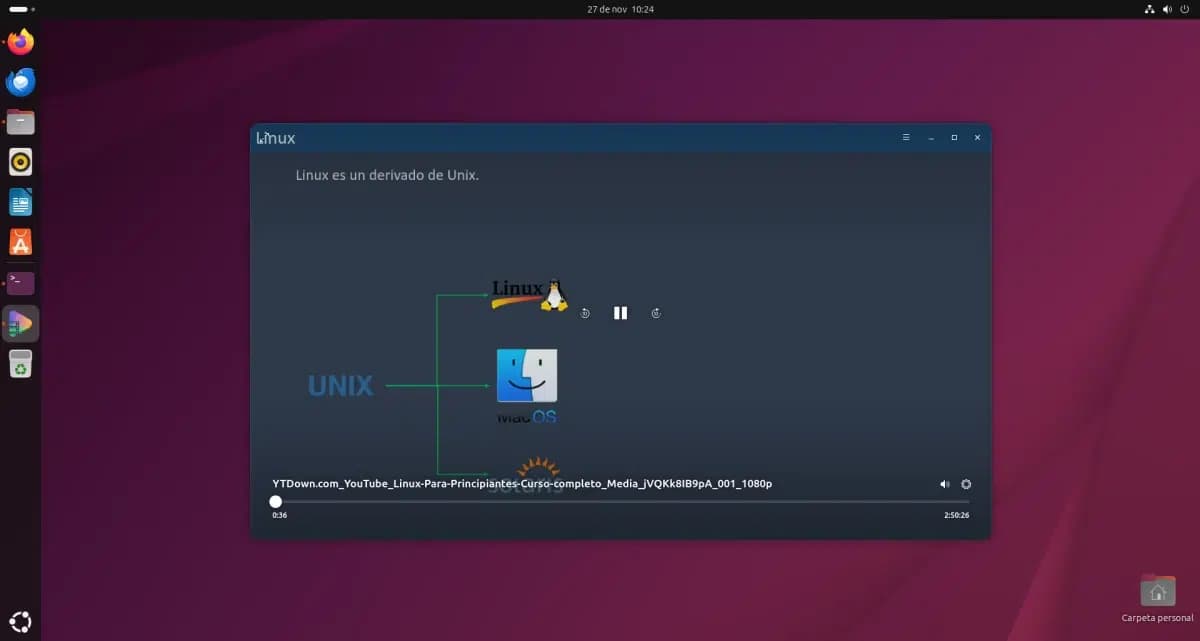Click the 2:50:26 duration label
The height and width of the screenshot is (641, 1200).
(955, 516)
